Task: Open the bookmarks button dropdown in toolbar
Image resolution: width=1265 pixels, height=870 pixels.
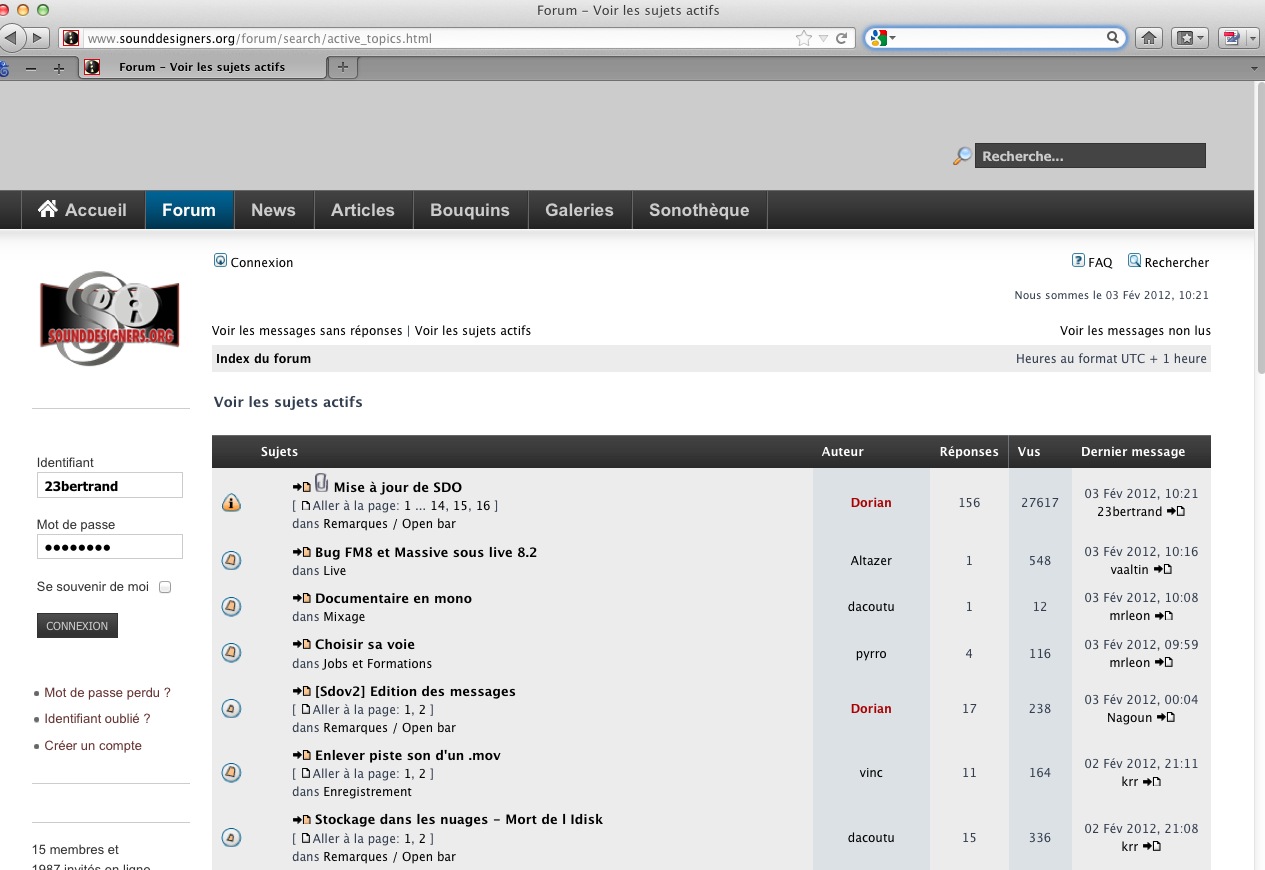Action: (x=1190, y=38)
